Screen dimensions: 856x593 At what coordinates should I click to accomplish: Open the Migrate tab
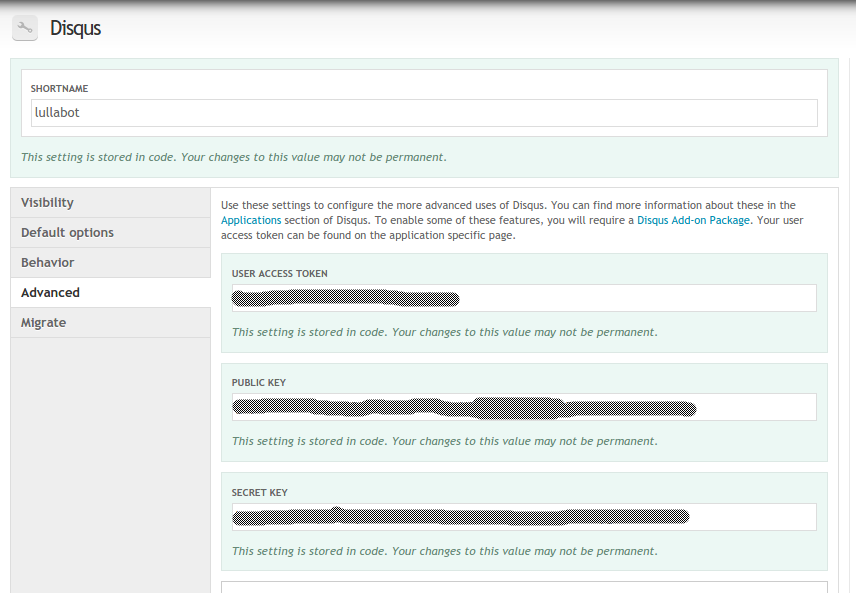110,323
